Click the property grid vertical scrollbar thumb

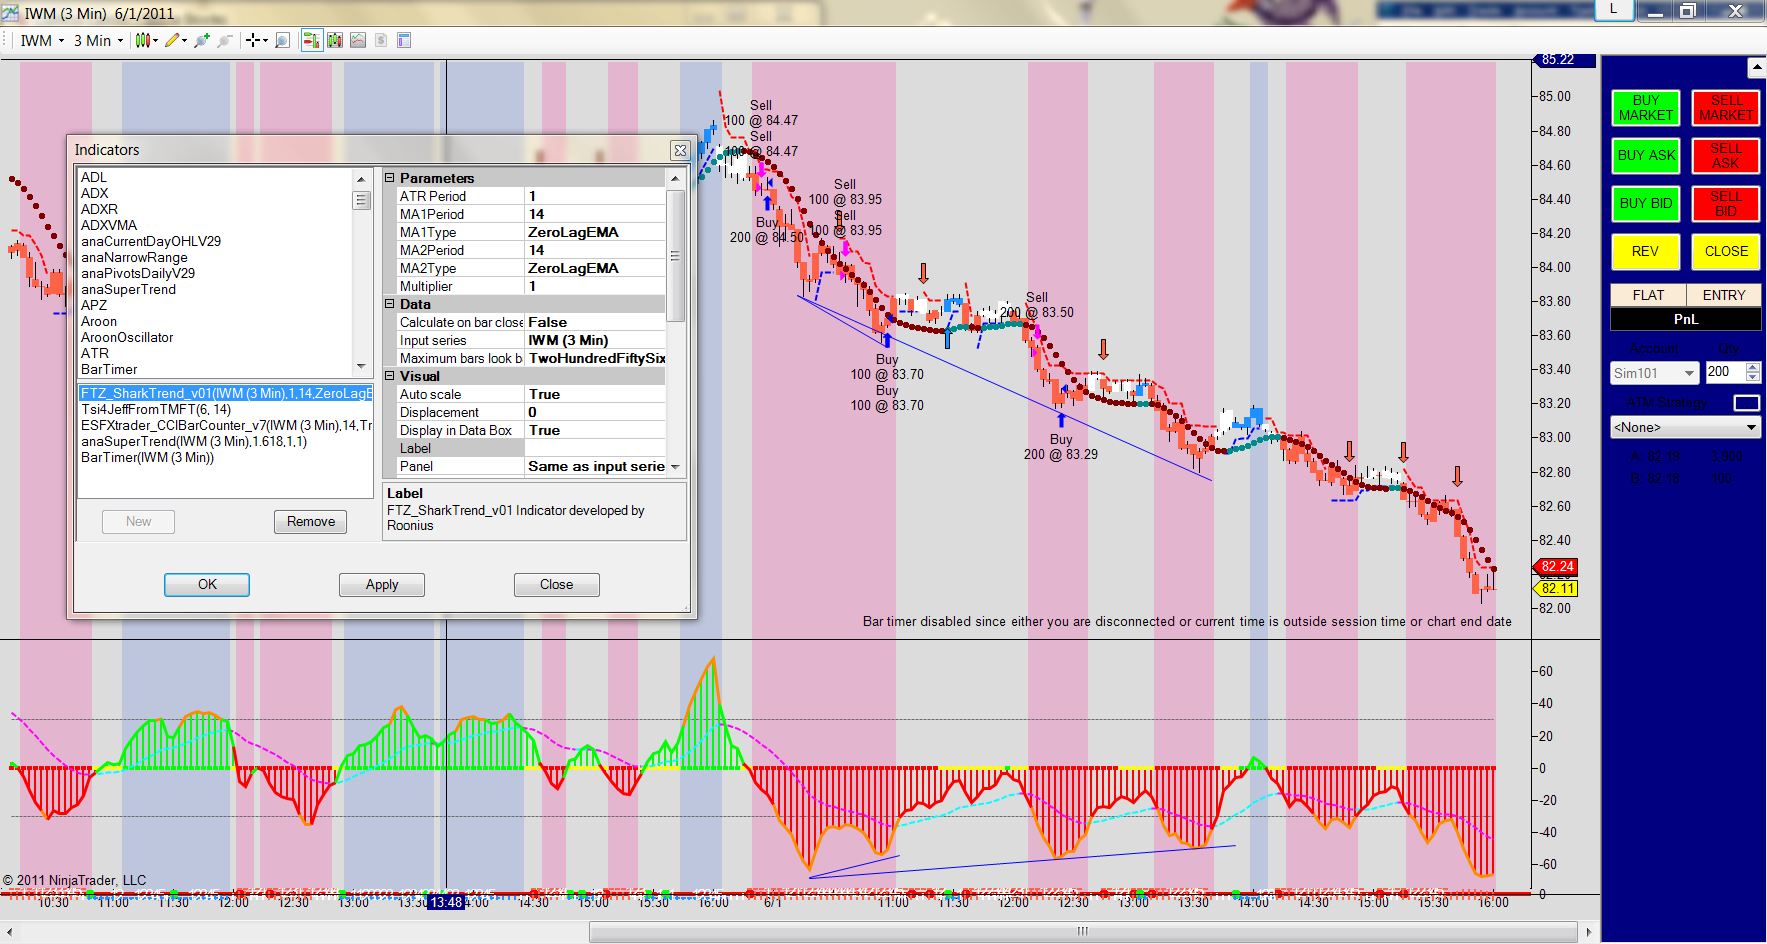675,255
